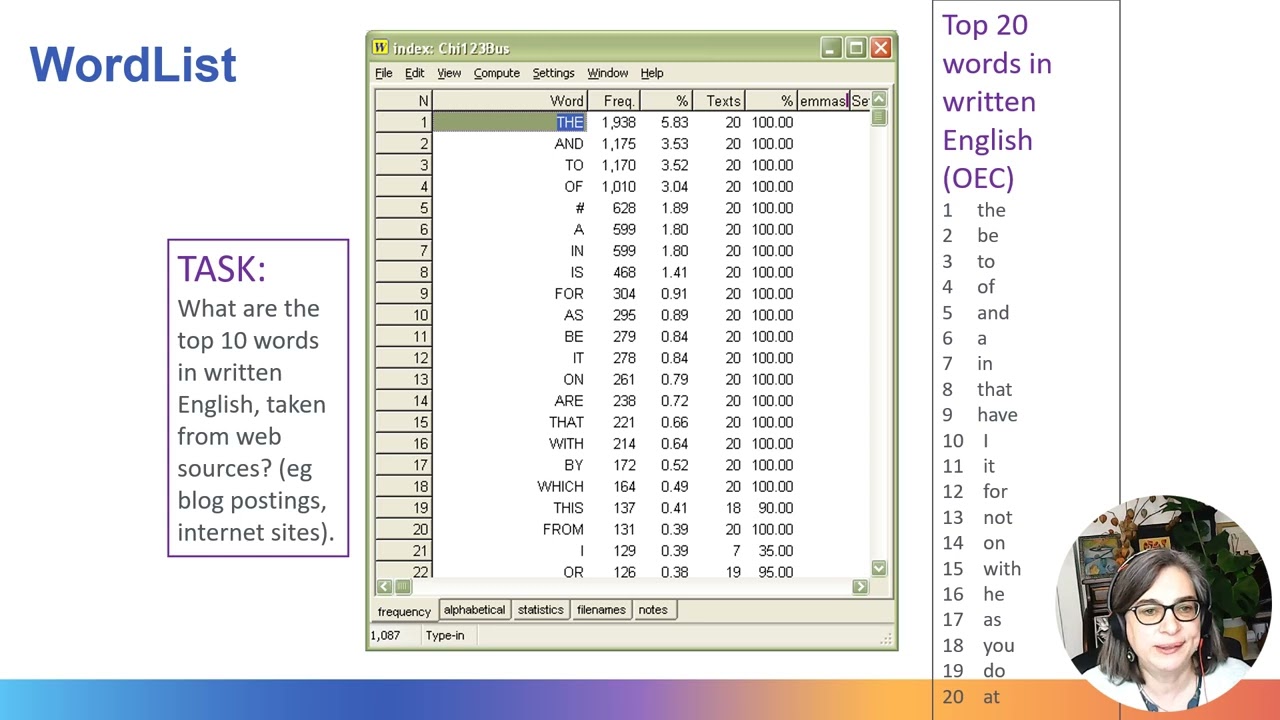This screenshot has height=720, width=1280.
Task: Click the horizontal scrollbar thumb
Action: click(x=402, y=587)
